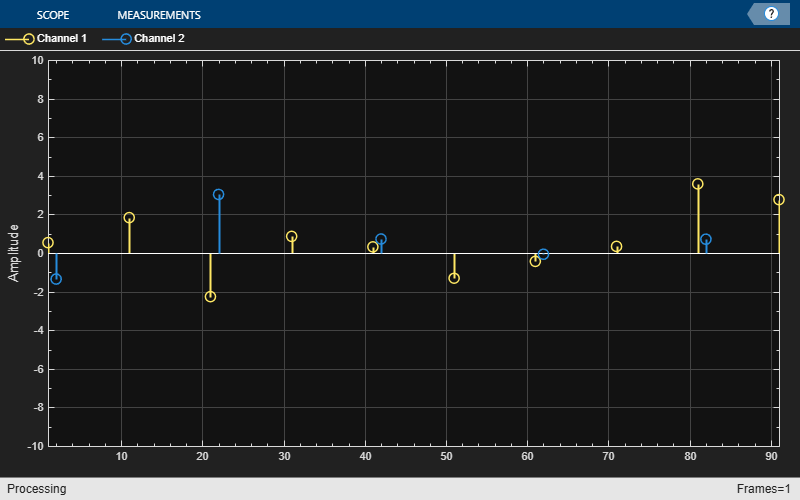Switch to the SCOPE tab
The height and width of the screenshot is (500, 800).
[x=53, y=15]
